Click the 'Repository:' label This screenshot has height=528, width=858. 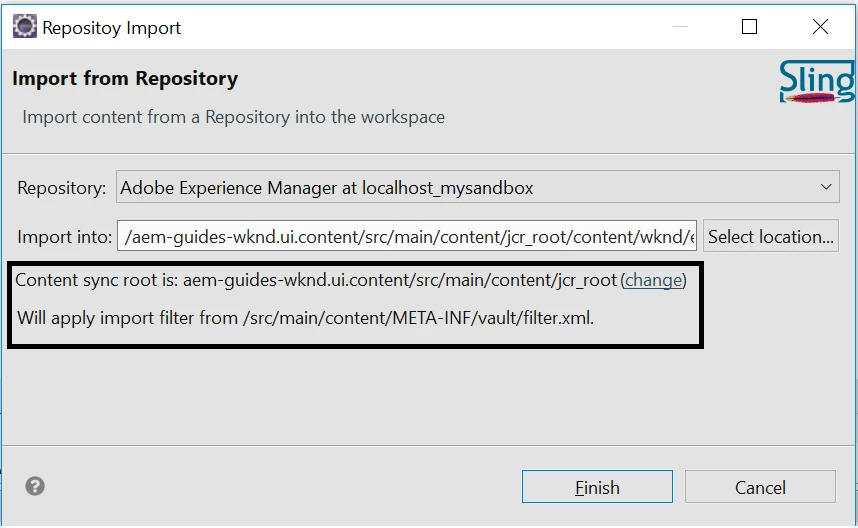click(62, 188)
